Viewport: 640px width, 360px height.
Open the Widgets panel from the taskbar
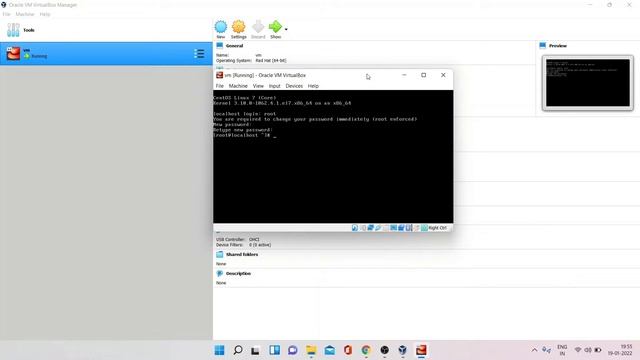coord(274,350)
